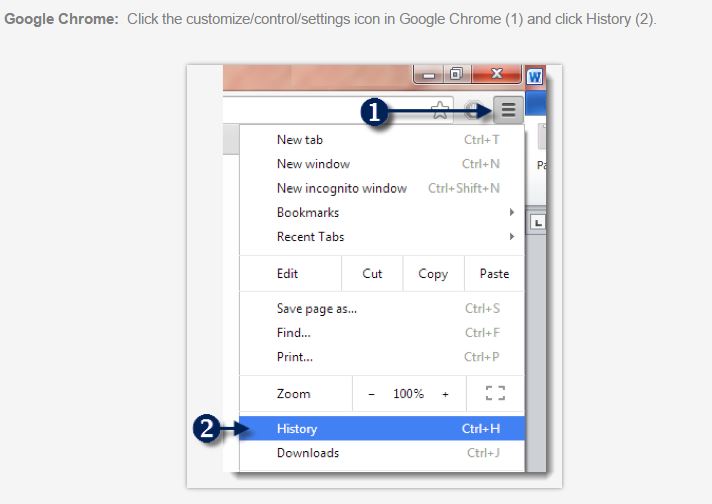
Task: Click the Ctrl+H shortcut text
Action: pos(481,429)
